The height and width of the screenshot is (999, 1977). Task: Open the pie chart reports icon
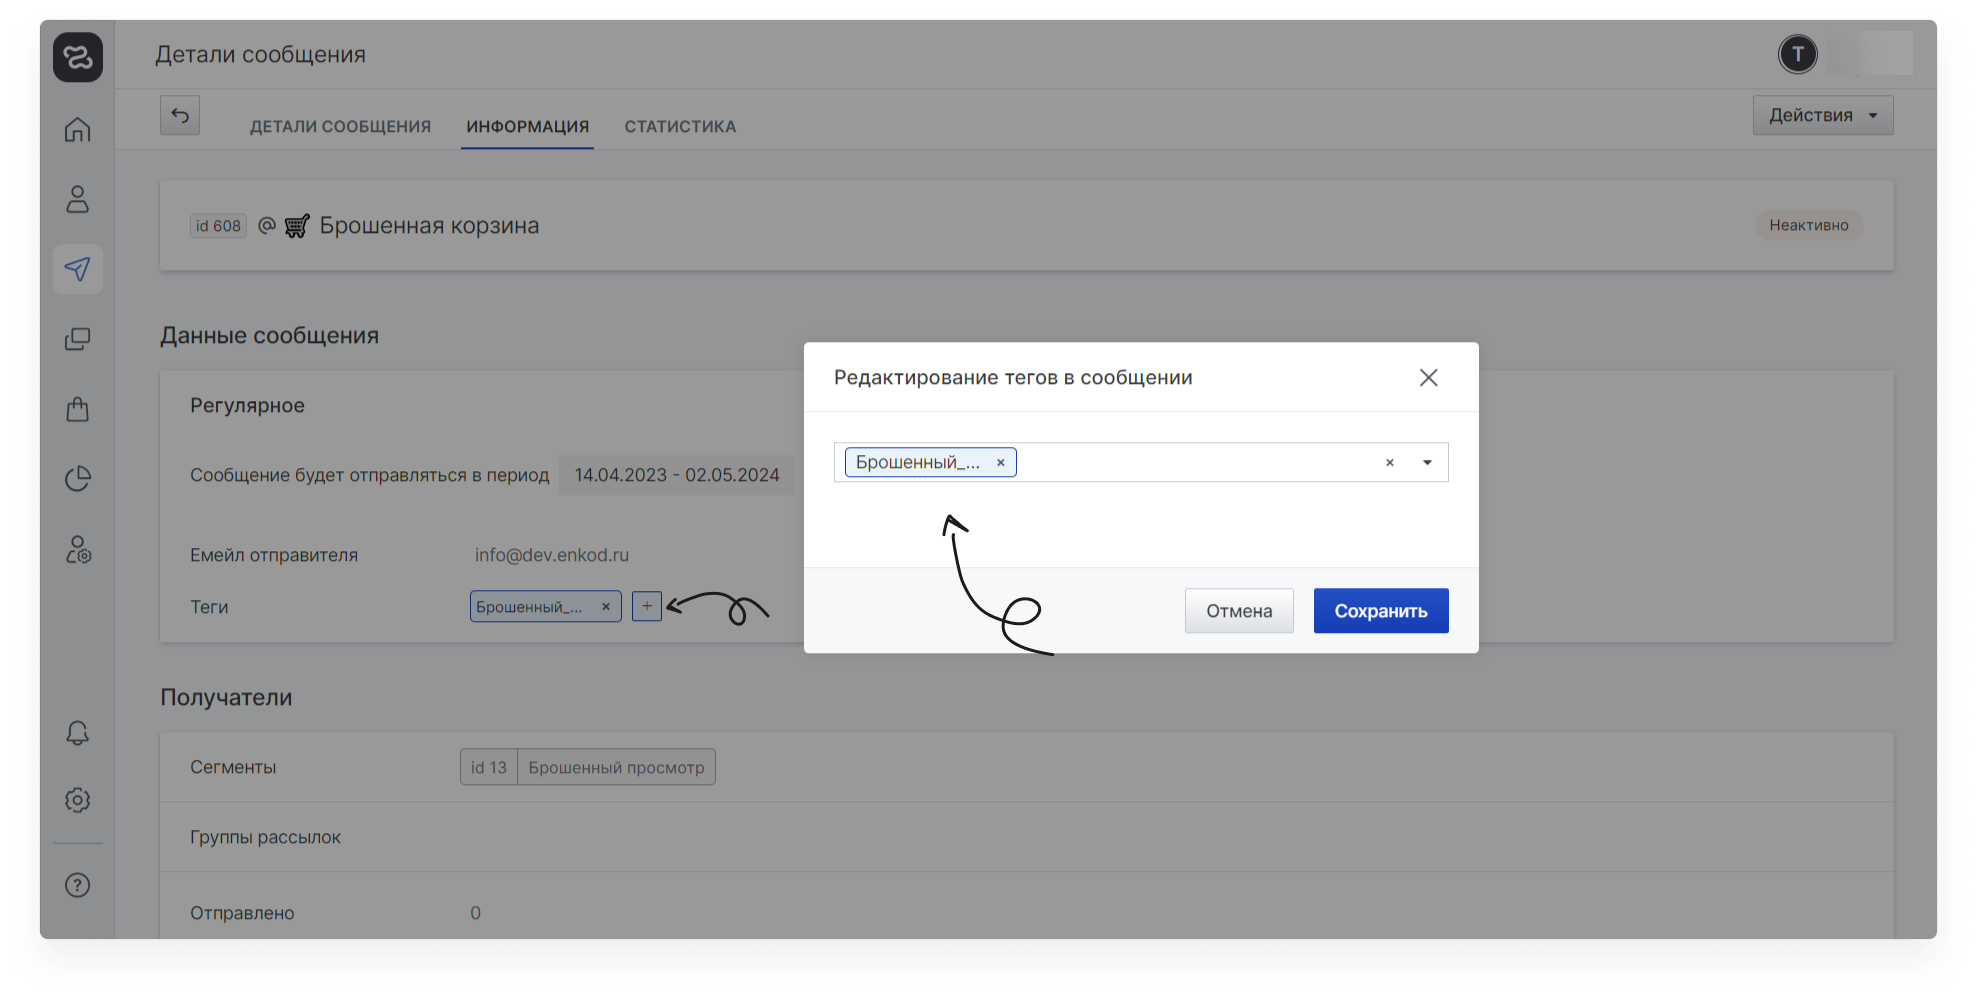(x=78, y=479)
